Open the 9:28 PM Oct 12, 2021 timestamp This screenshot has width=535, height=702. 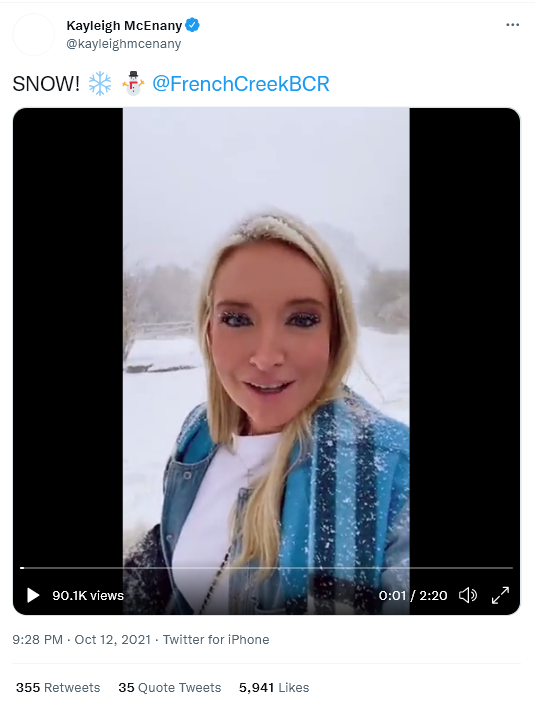(81, 639)
